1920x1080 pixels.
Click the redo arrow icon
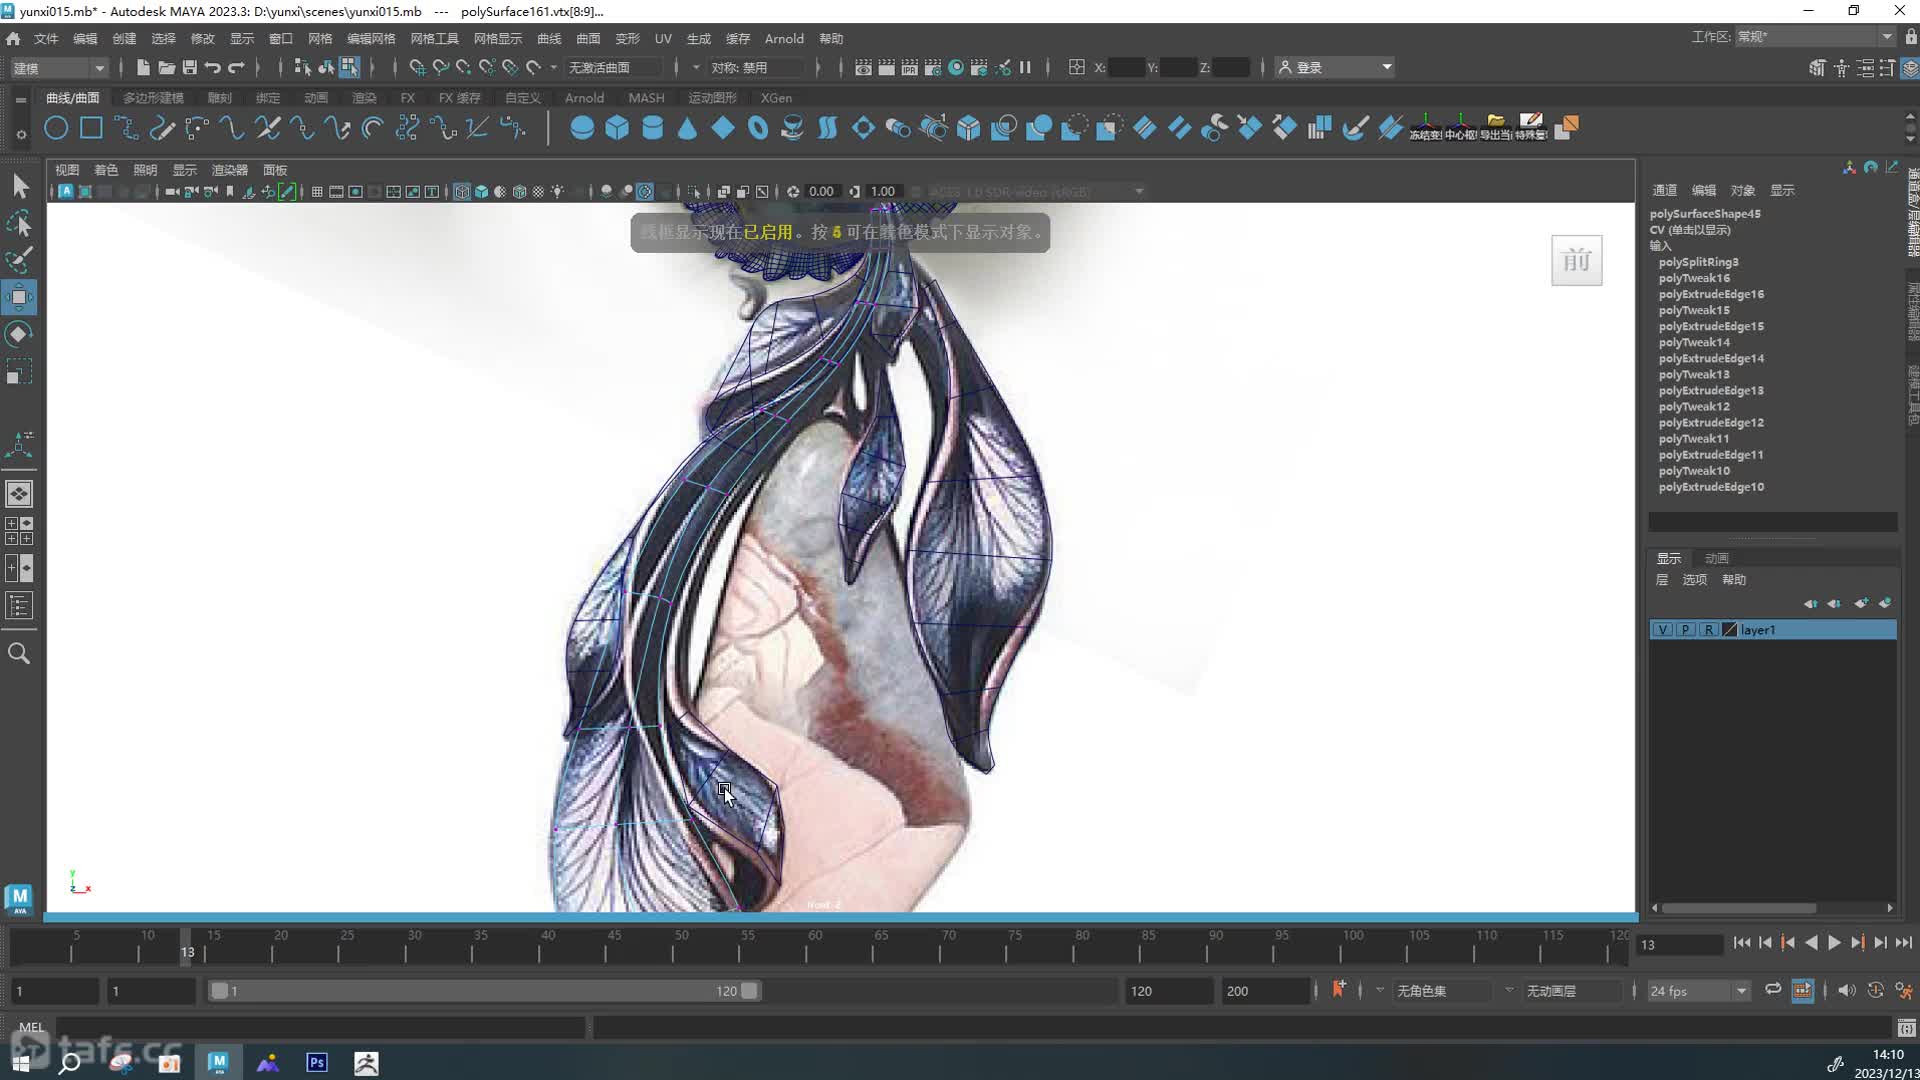236,67
